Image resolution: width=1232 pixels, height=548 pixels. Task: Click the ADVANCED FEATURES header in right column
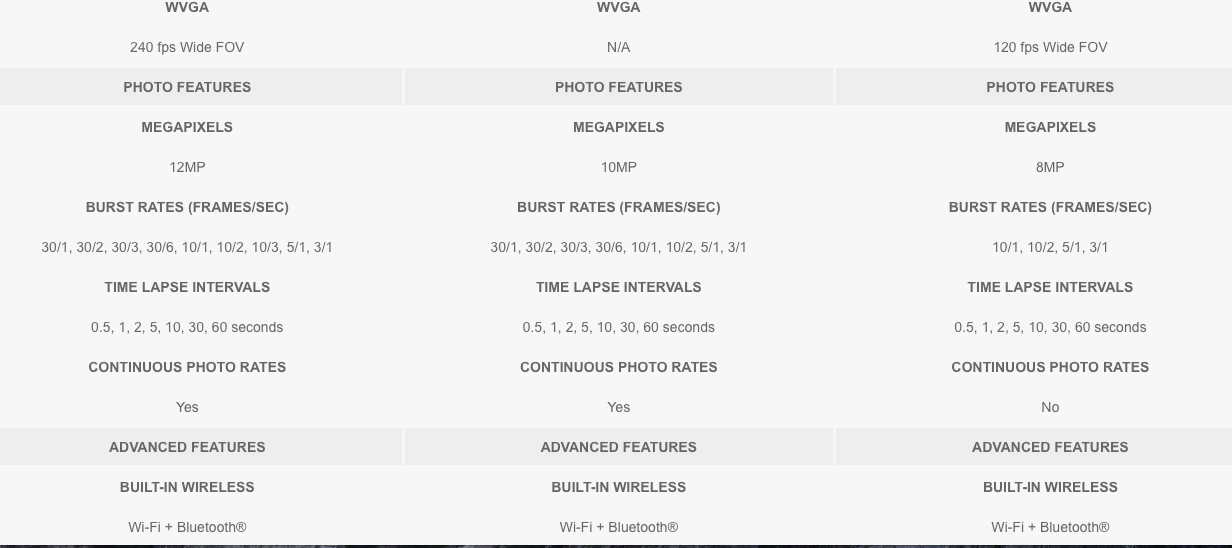tap(1050, 447)
